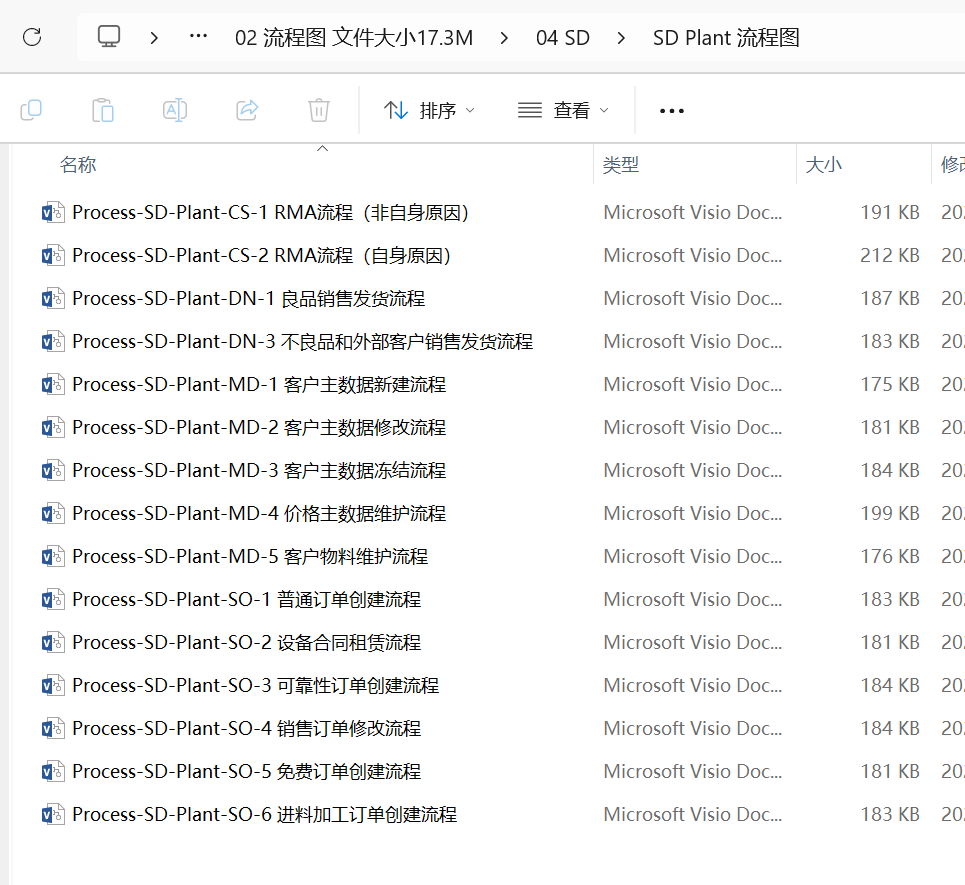Click the Delete trash bin icon

(318, 110)
